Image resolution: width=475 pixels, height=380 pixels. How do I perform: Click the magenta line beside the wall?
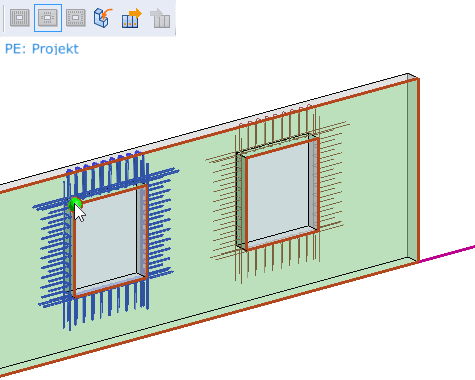click(447, 254)
